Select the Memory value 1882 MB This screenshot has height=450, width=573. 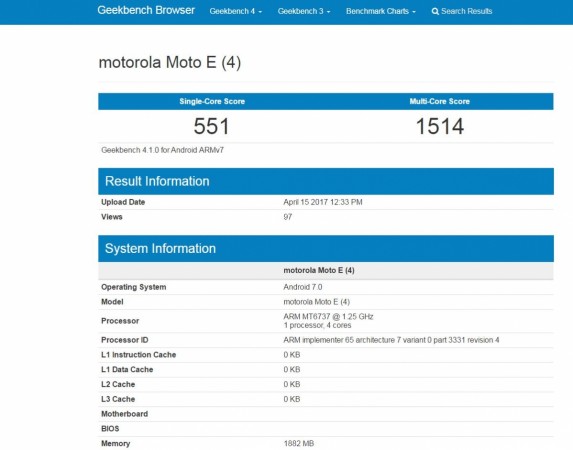(x=299, y=444)
